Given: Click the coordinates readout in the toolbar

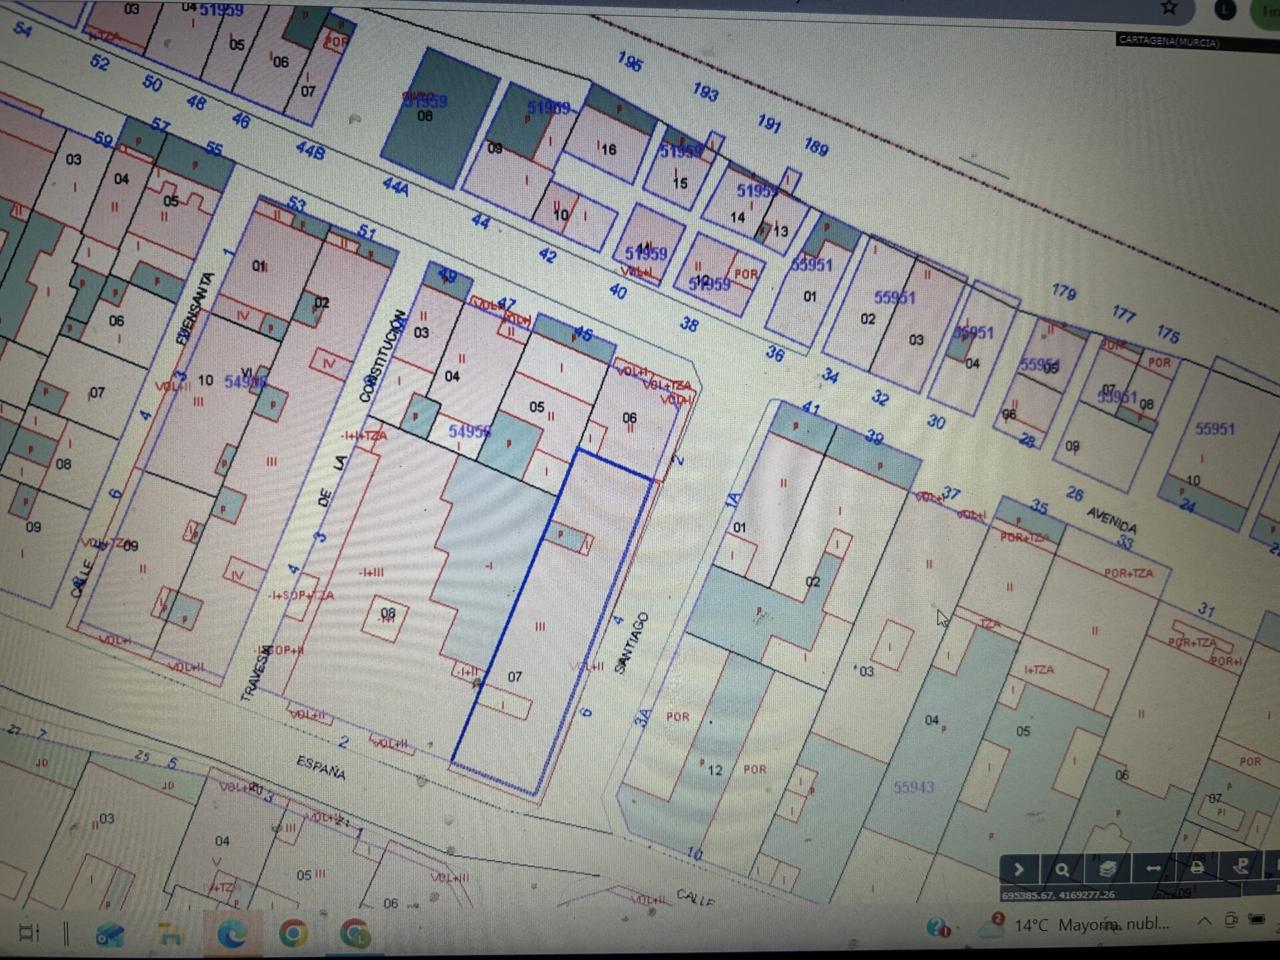Looking at the screenshot, I should 1058,895.
